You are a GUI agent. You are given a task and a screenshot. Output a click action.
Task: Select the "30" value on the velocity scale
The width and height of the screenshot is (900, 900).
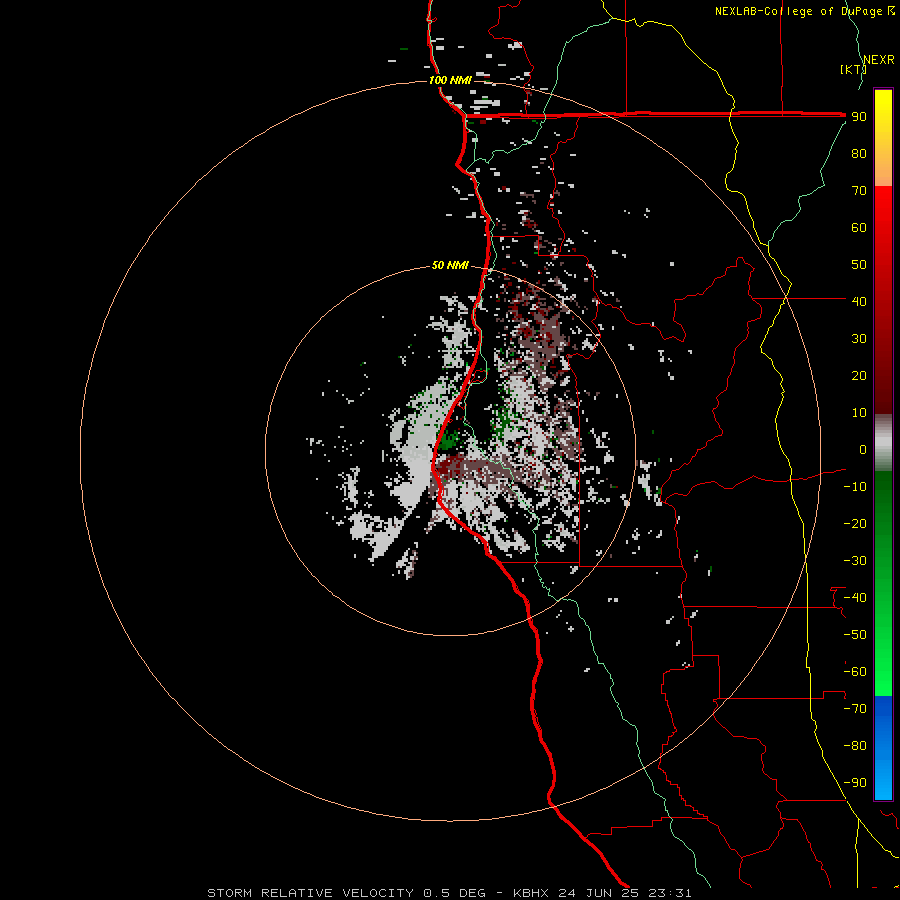(x=859, y=339)
